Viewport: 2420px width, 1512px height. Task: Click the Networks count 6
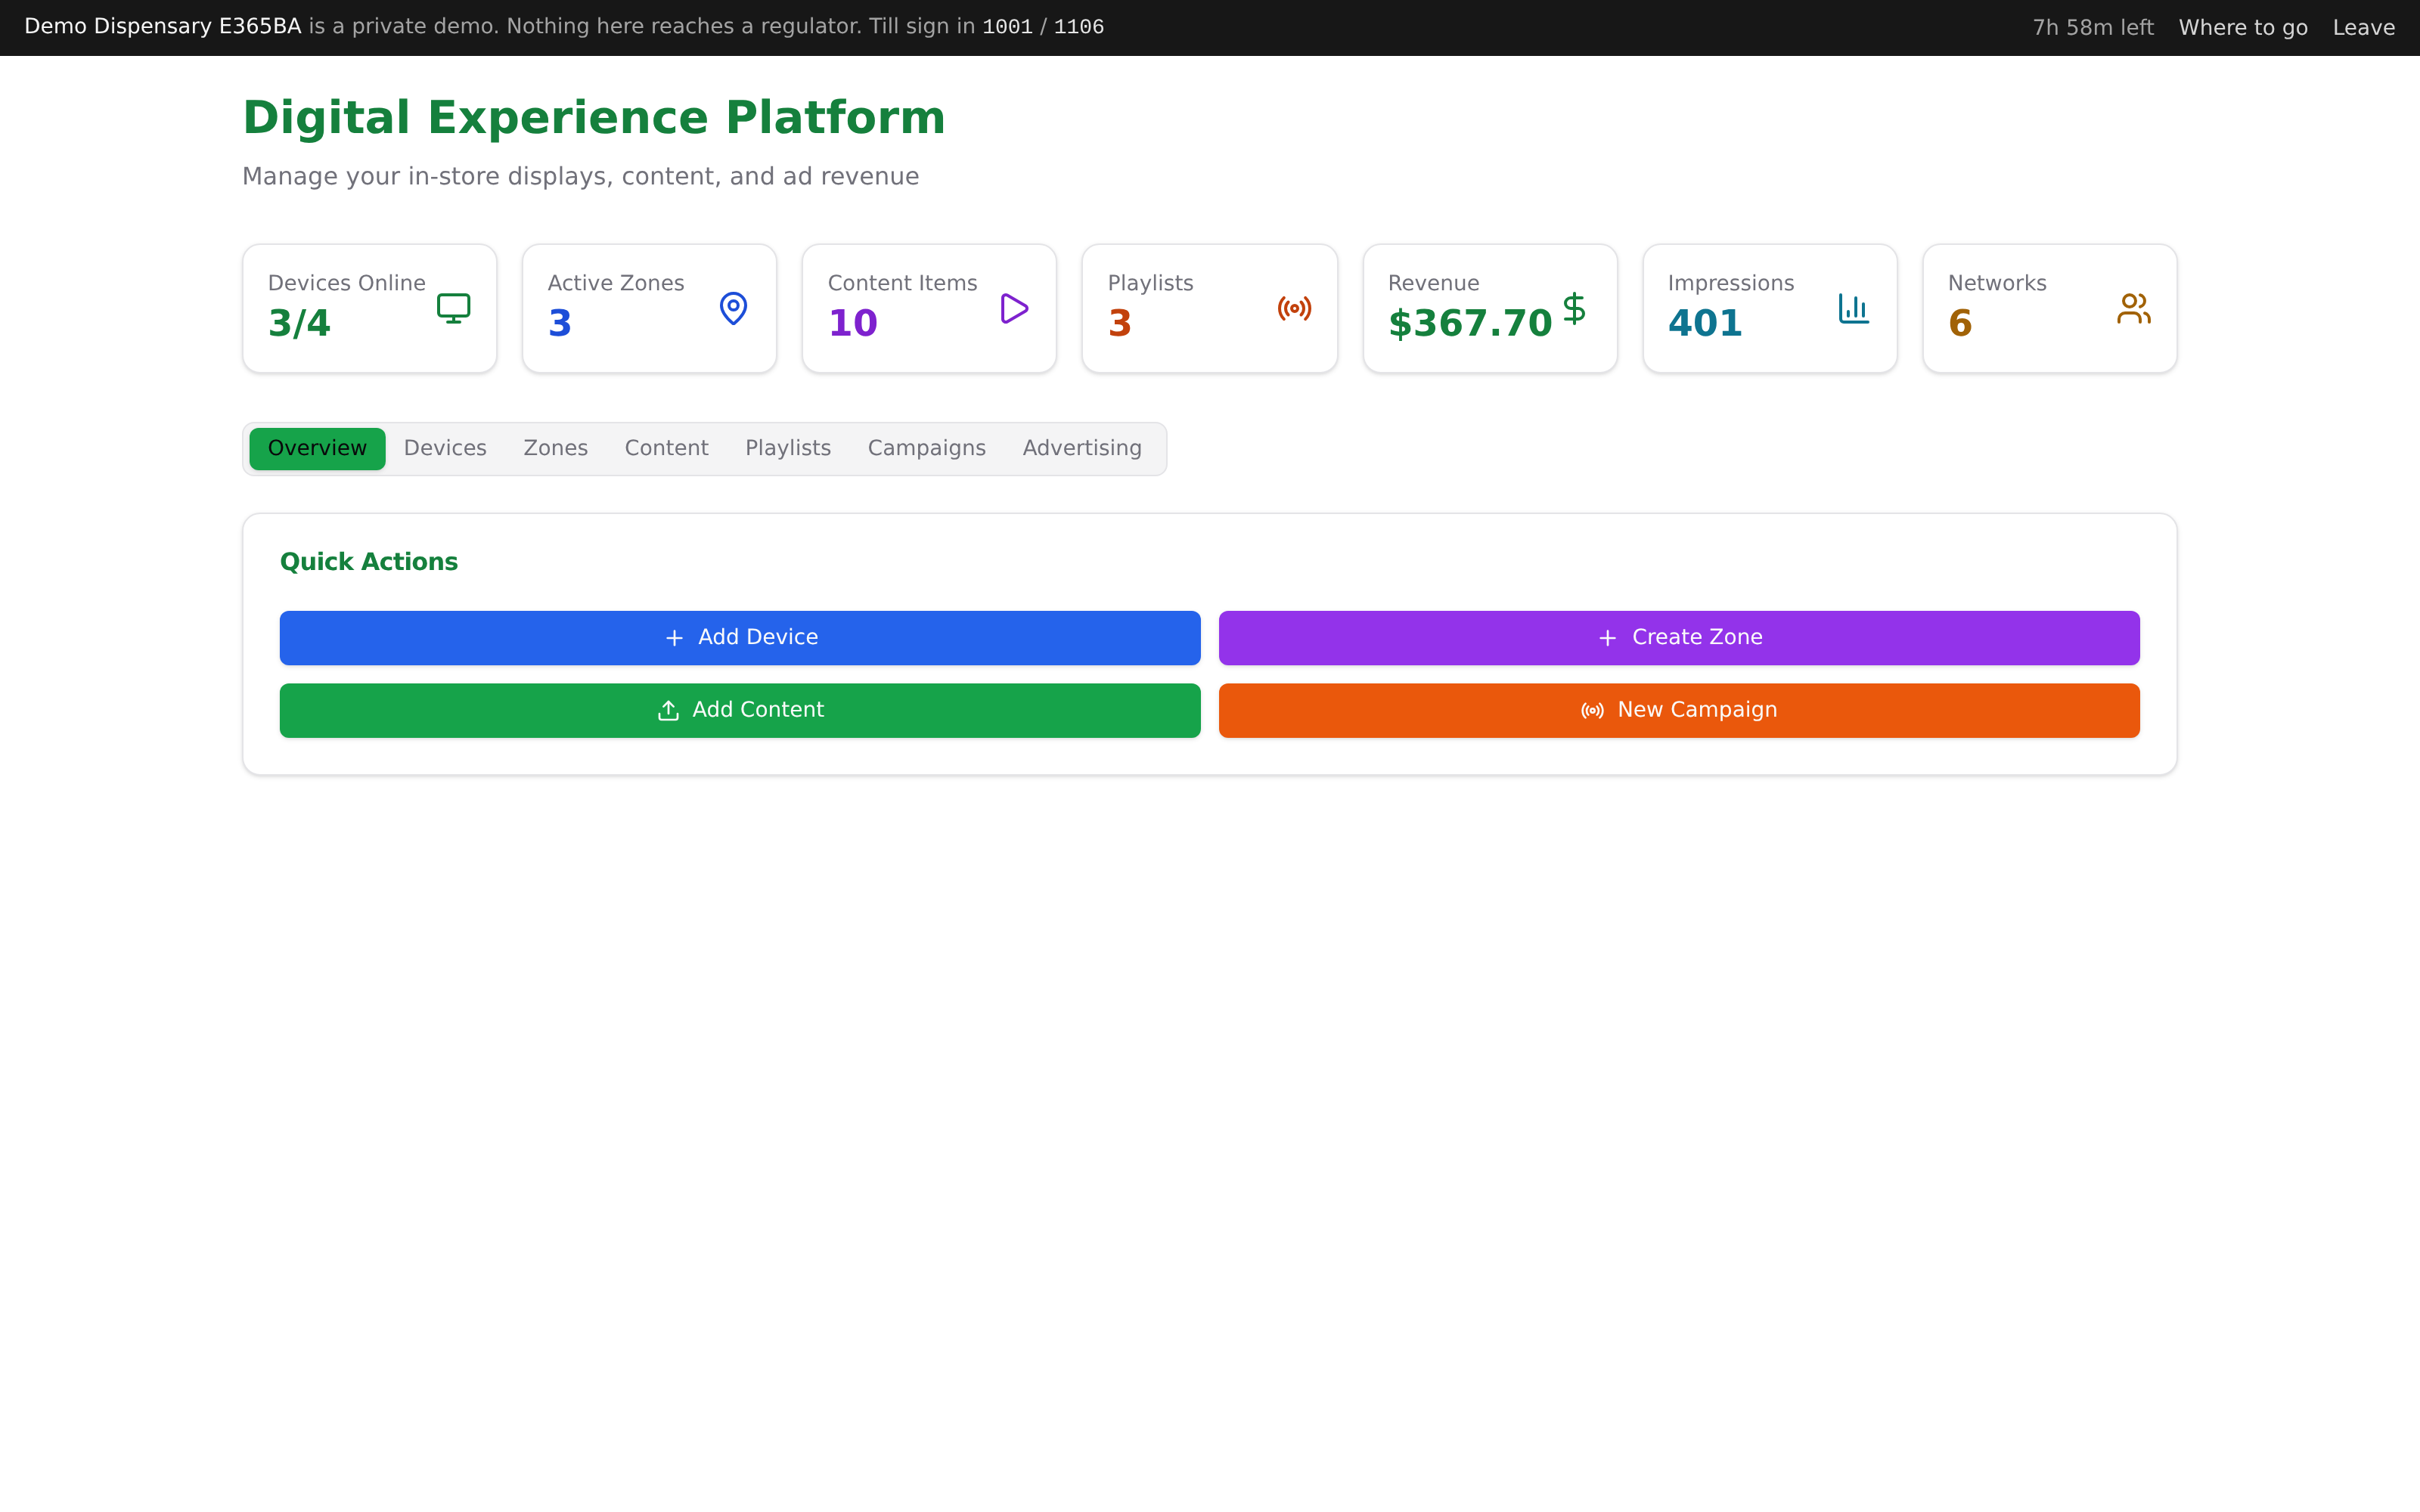(x=1960, y=323)
